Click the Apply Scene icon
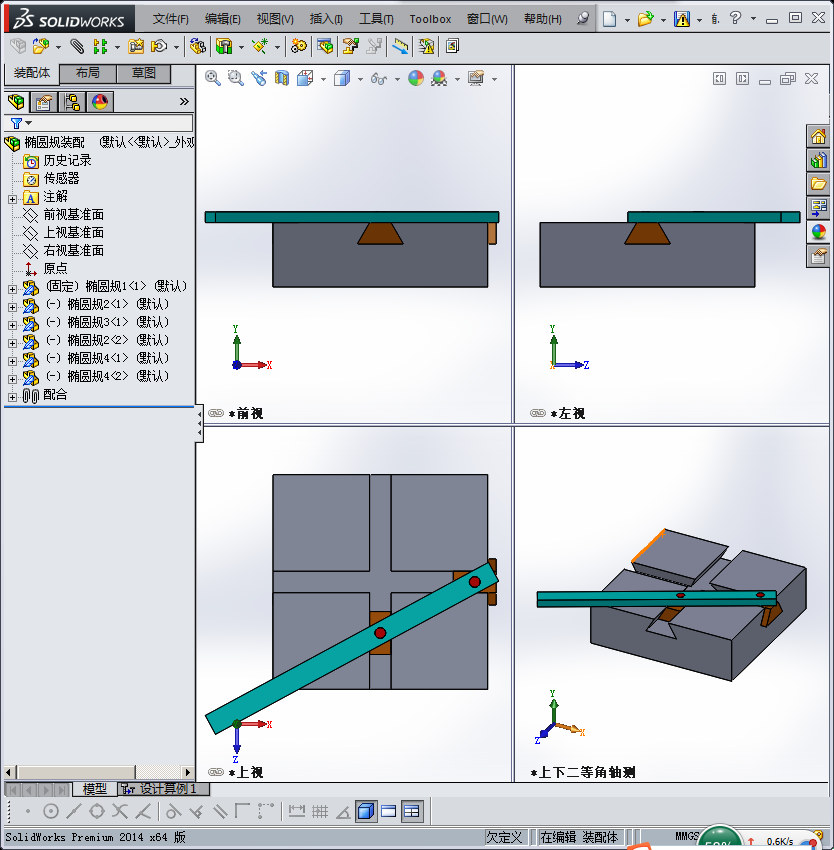834x850 pixels. point(439,79)
